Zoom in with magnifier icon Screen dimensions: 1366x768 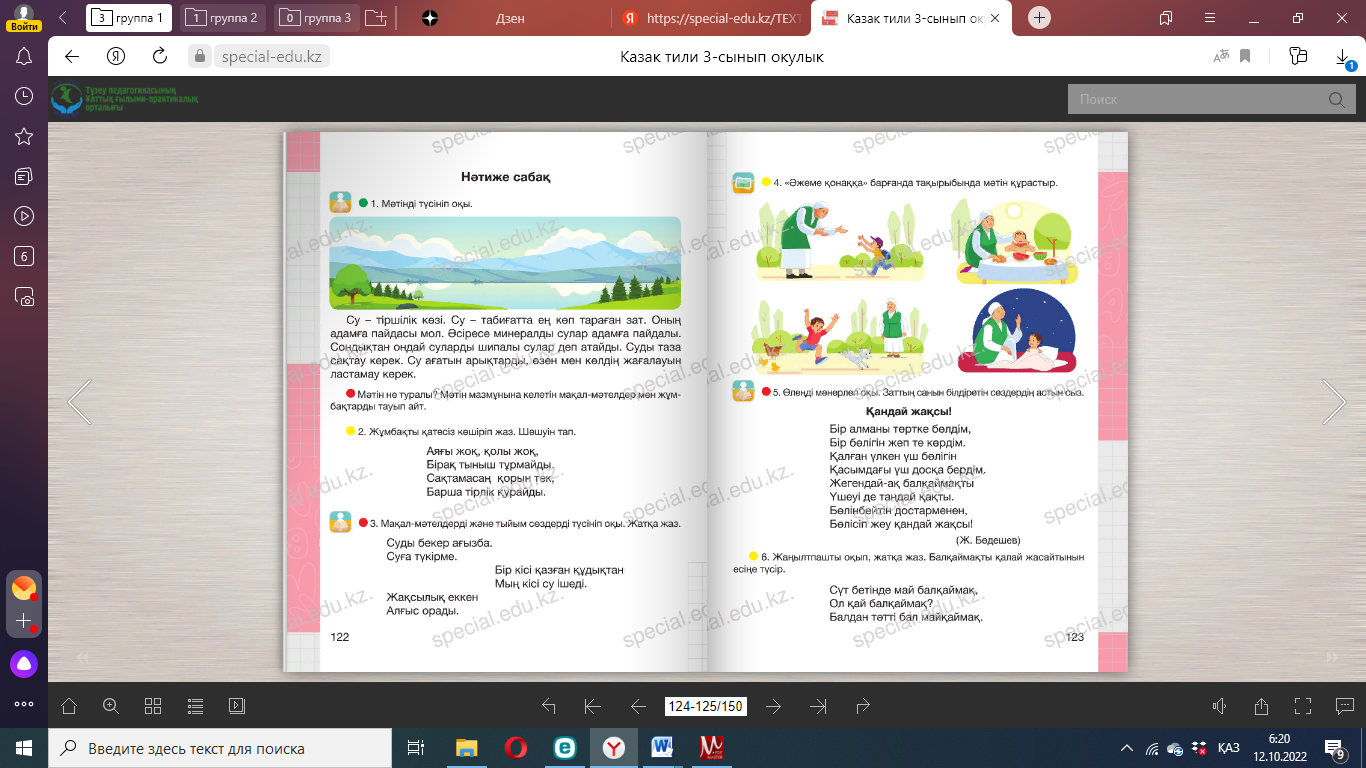[111, 706]
